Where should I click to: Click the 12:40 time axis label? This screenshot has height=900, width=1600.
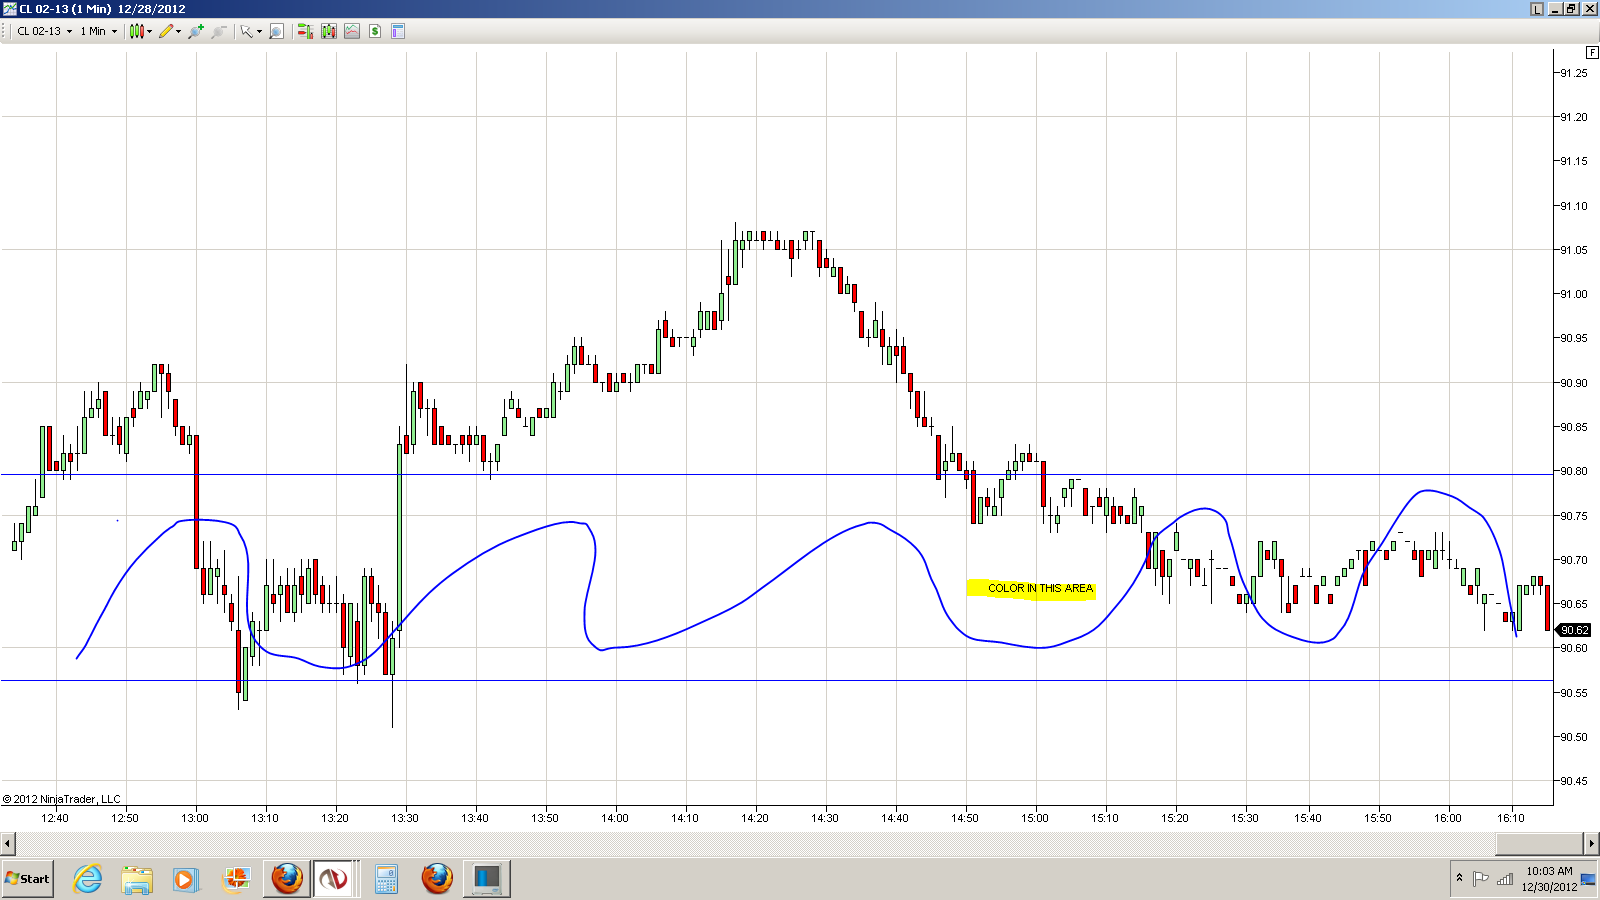[55, 818]
